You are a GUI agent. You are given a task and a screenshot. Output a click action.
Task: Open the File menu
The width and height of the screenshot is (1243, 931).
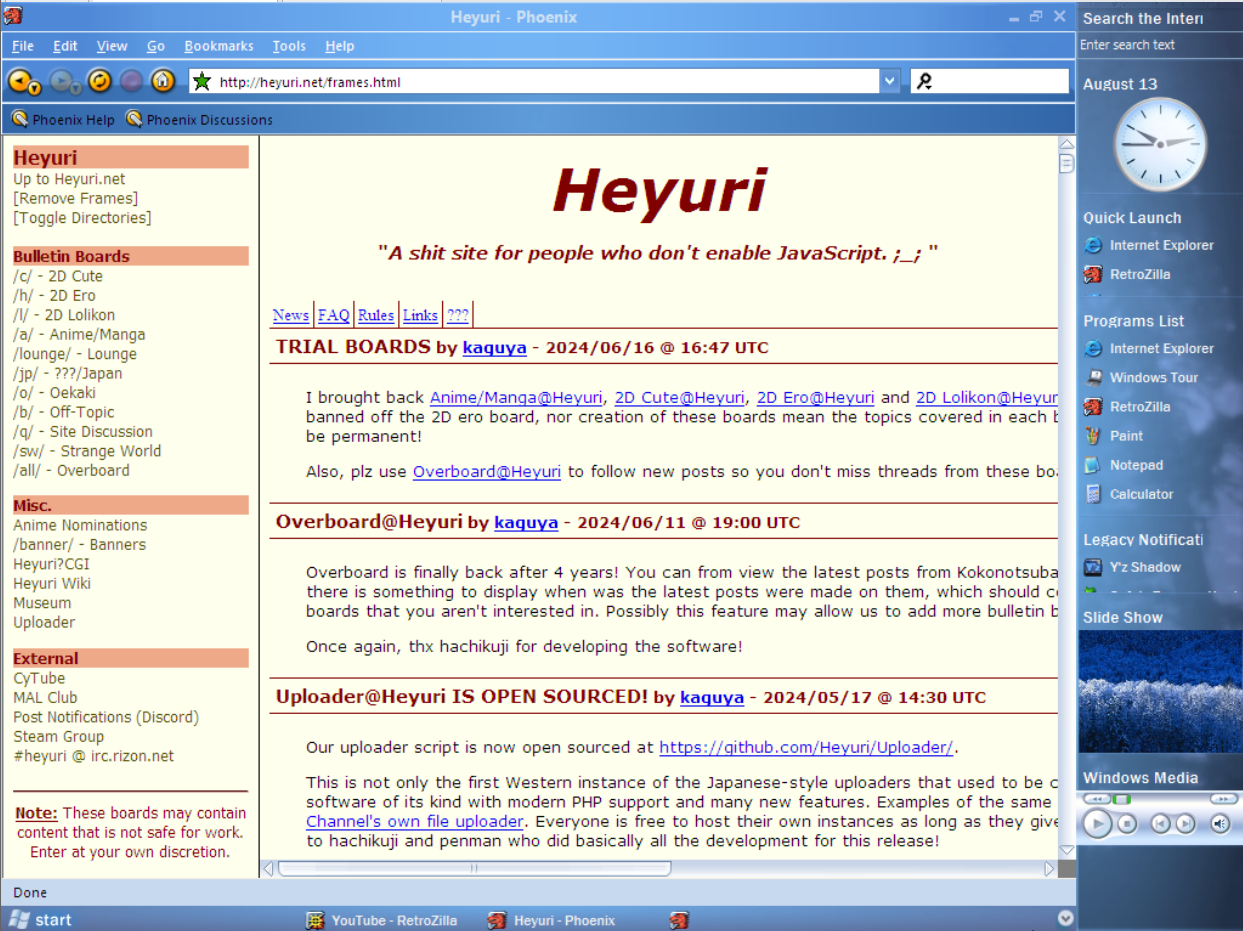click(x=23, y=46)
